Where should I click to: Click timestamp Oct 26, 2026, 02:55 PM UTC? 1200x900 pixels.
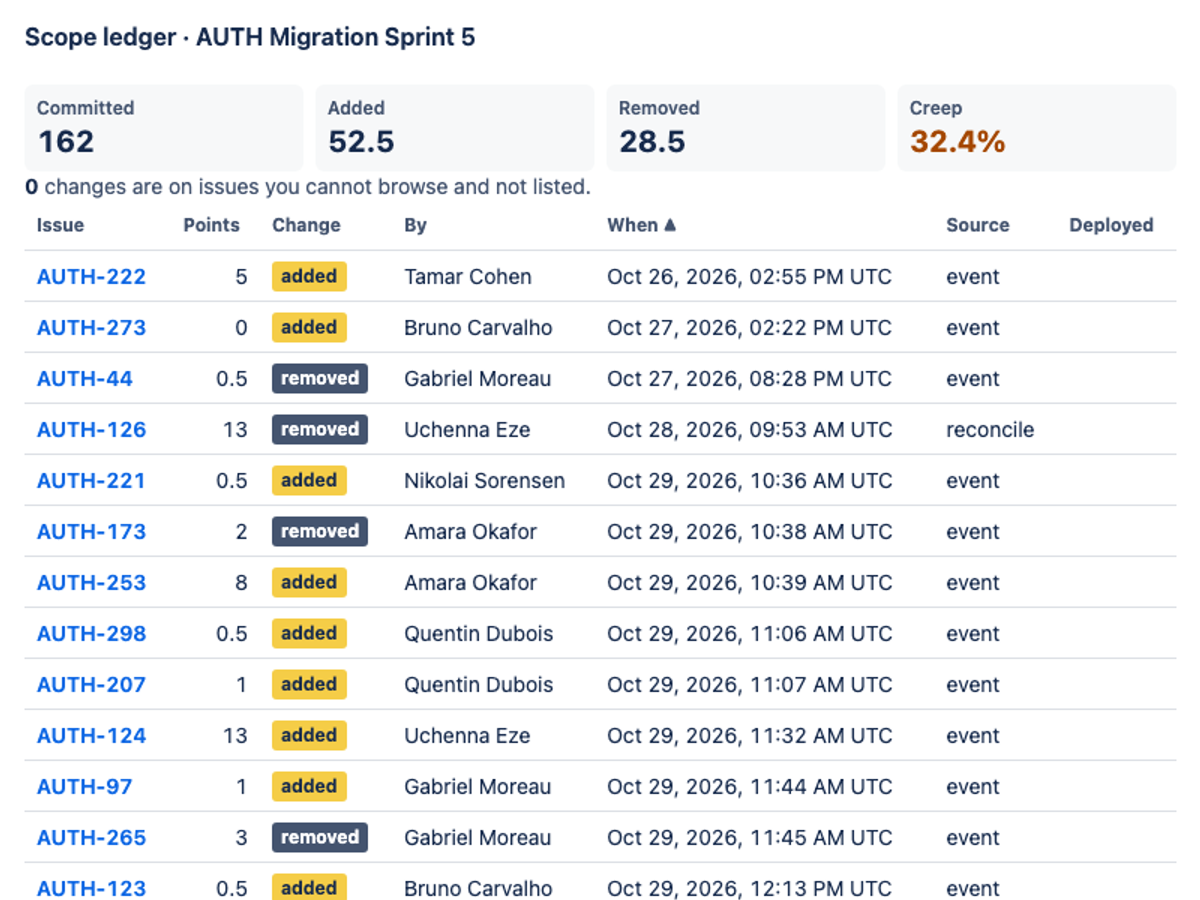coord(749,277)
